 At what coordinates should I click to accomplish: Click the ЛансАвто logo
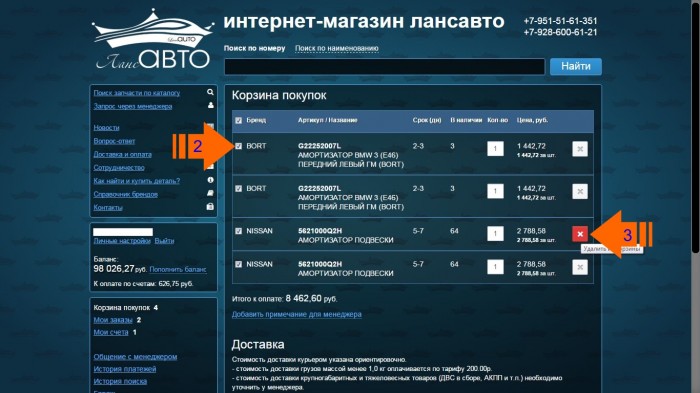click(153, 39)
